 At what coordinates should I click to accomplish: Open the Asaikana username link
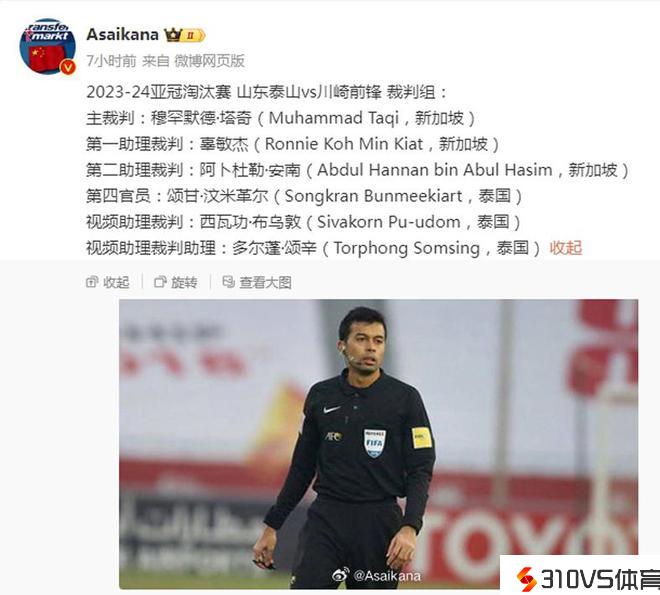(122, 35)
